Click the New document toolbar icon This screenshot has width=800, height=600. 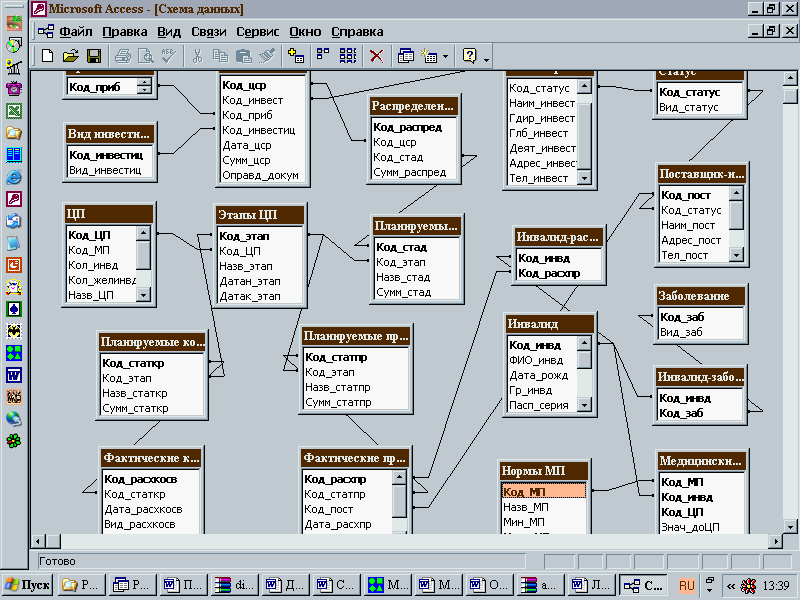(x=47, y=56)
